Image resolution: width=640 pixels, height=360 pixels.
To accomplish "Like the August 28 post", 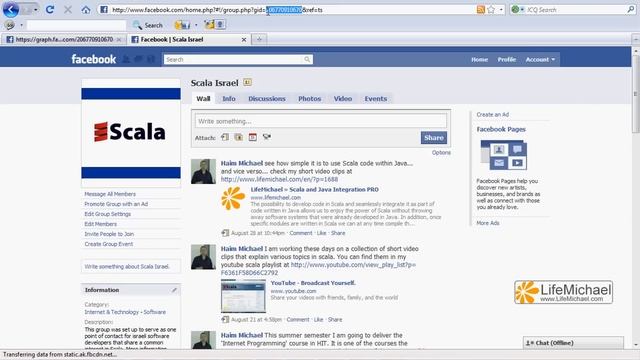I will tap(321, 233).
